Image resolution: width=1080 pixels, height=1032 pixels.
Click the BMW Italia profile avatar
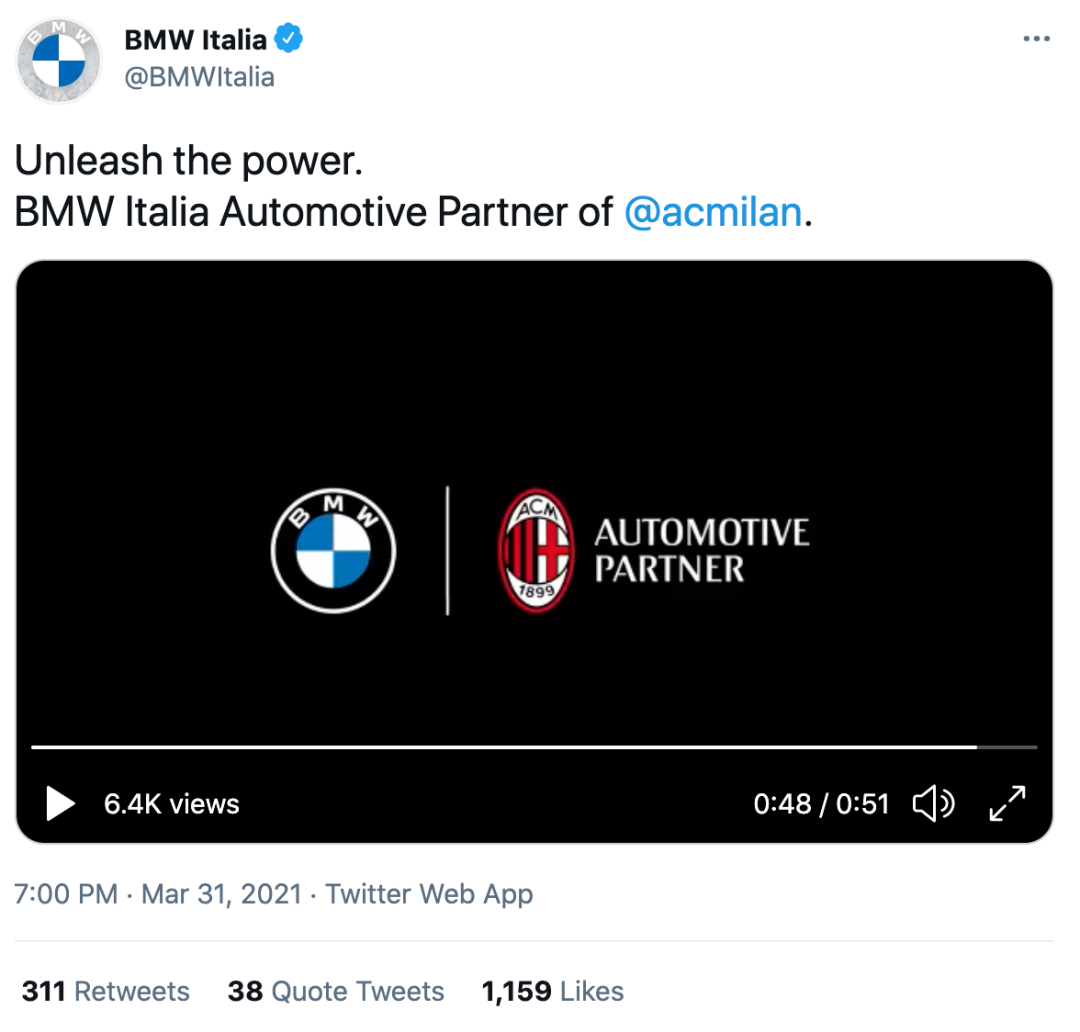59,61
